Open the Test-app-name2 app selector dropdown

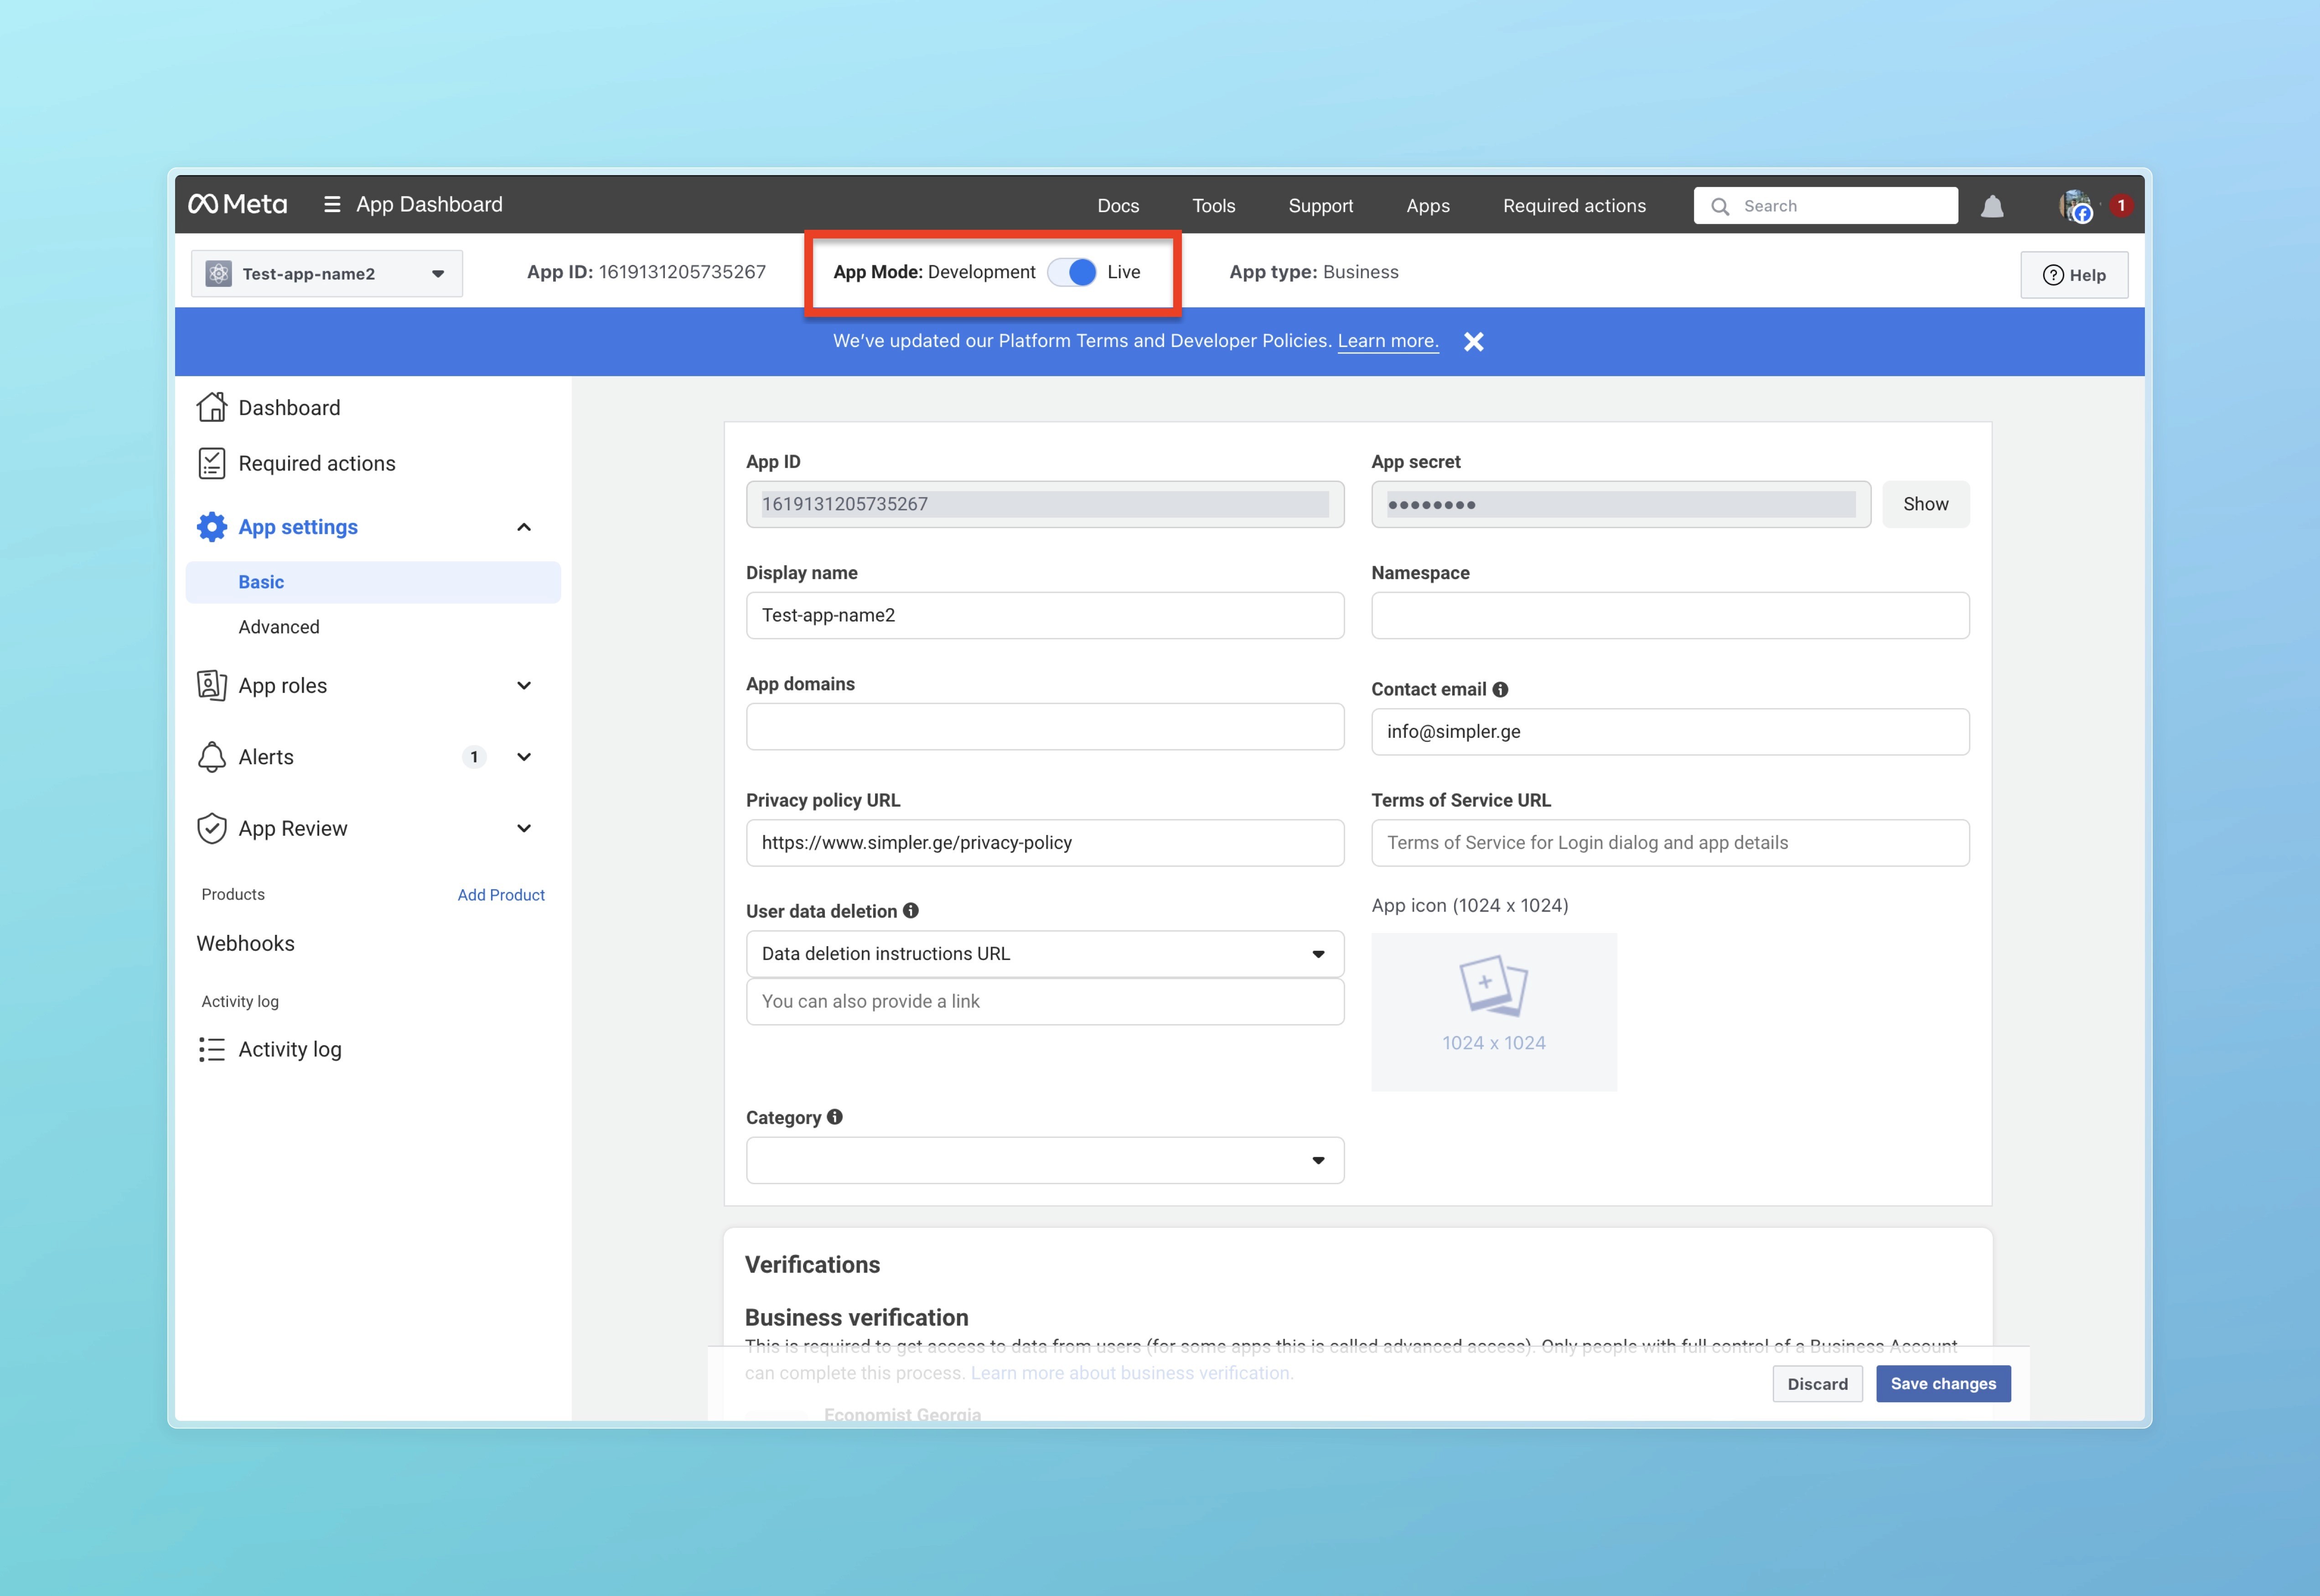click(x=327, y=274)
